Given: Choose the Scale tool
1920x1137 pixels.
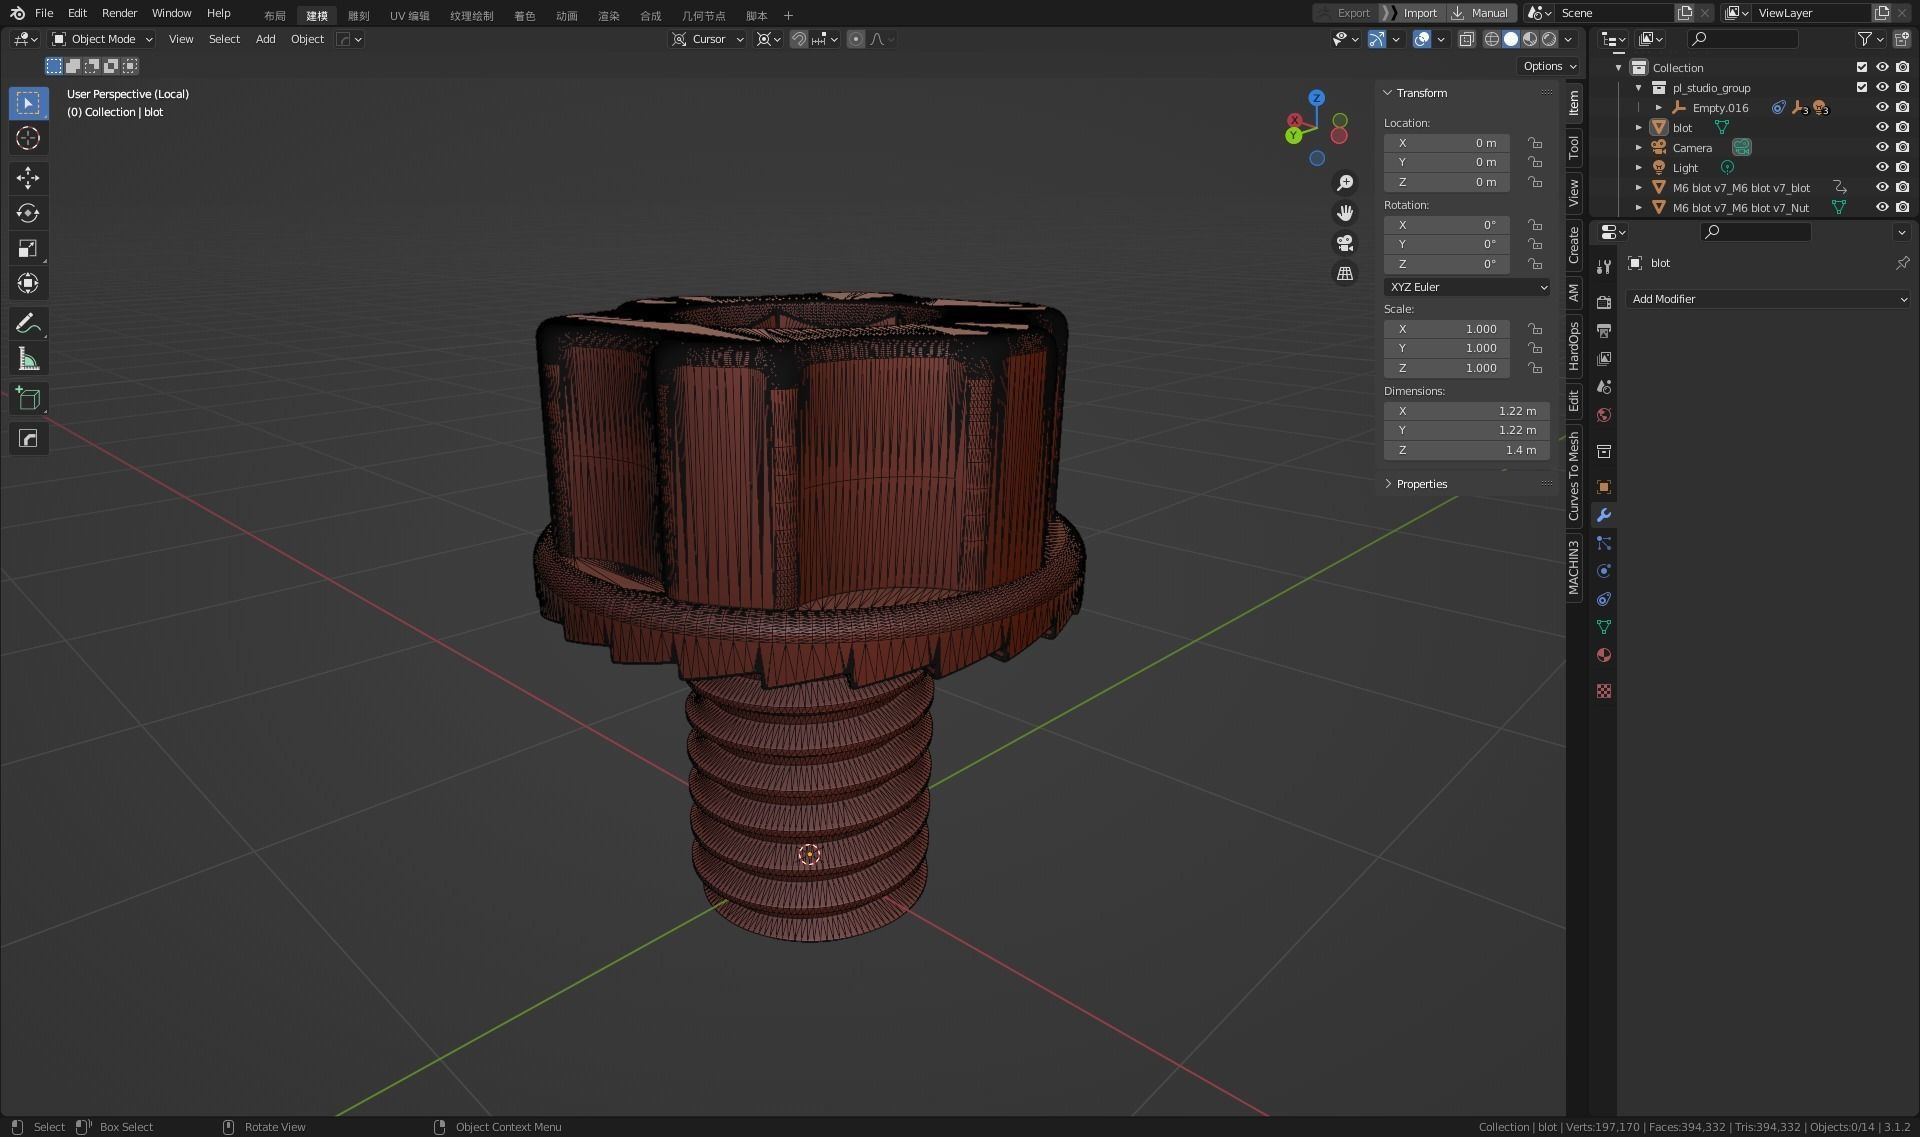Looking at the screenshot, I should (x=28, y=248).
